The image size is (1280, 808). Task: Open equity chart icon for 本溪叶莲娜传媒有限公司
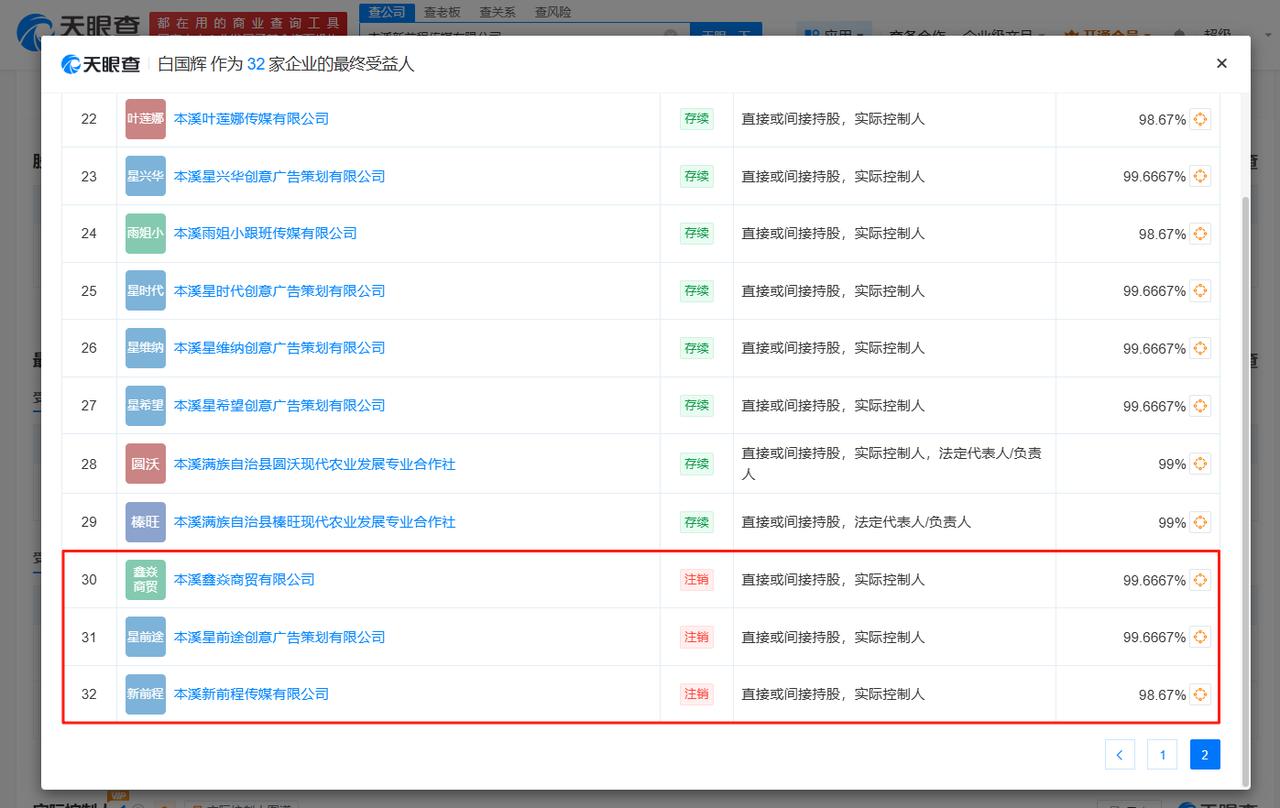(x=1200, y=119)
